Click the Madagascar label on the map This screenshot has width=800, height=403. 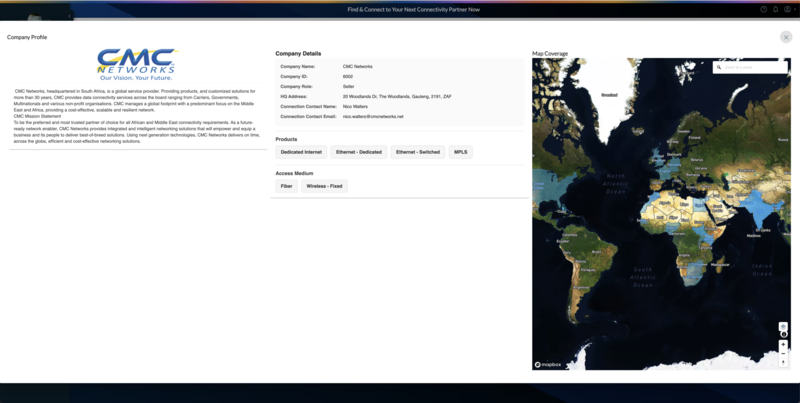pos(720,265)
